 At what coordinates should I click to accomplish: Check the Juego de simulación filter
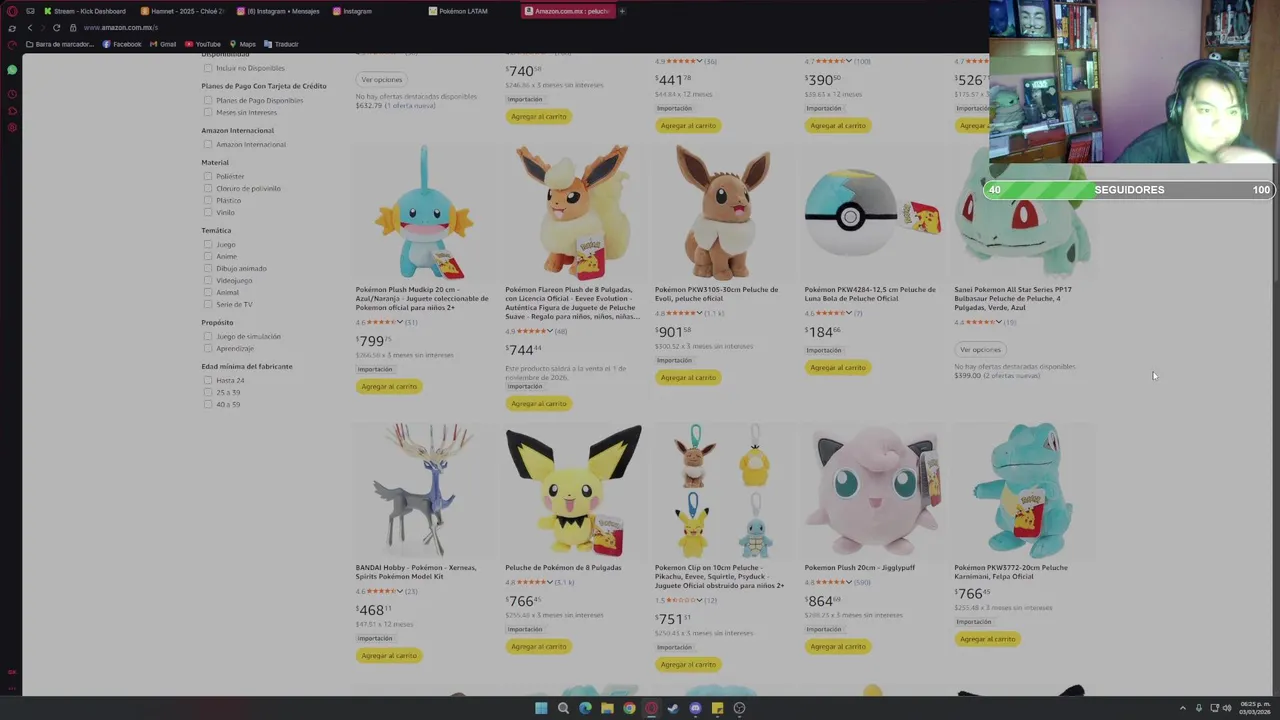coord(208,336)
